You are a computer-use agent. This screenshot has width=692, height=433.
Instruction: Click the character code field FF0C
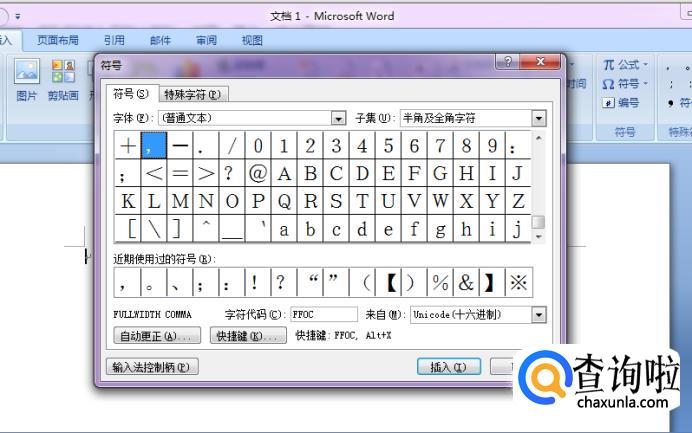coord(324,315)
